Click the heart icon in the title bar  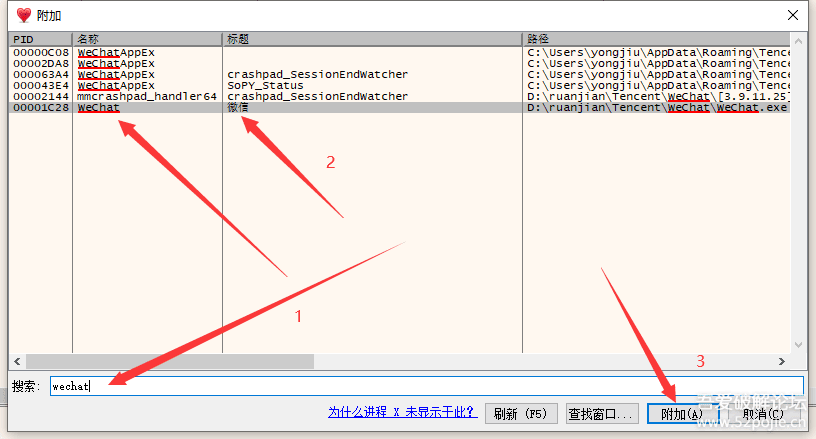(24, 15)
